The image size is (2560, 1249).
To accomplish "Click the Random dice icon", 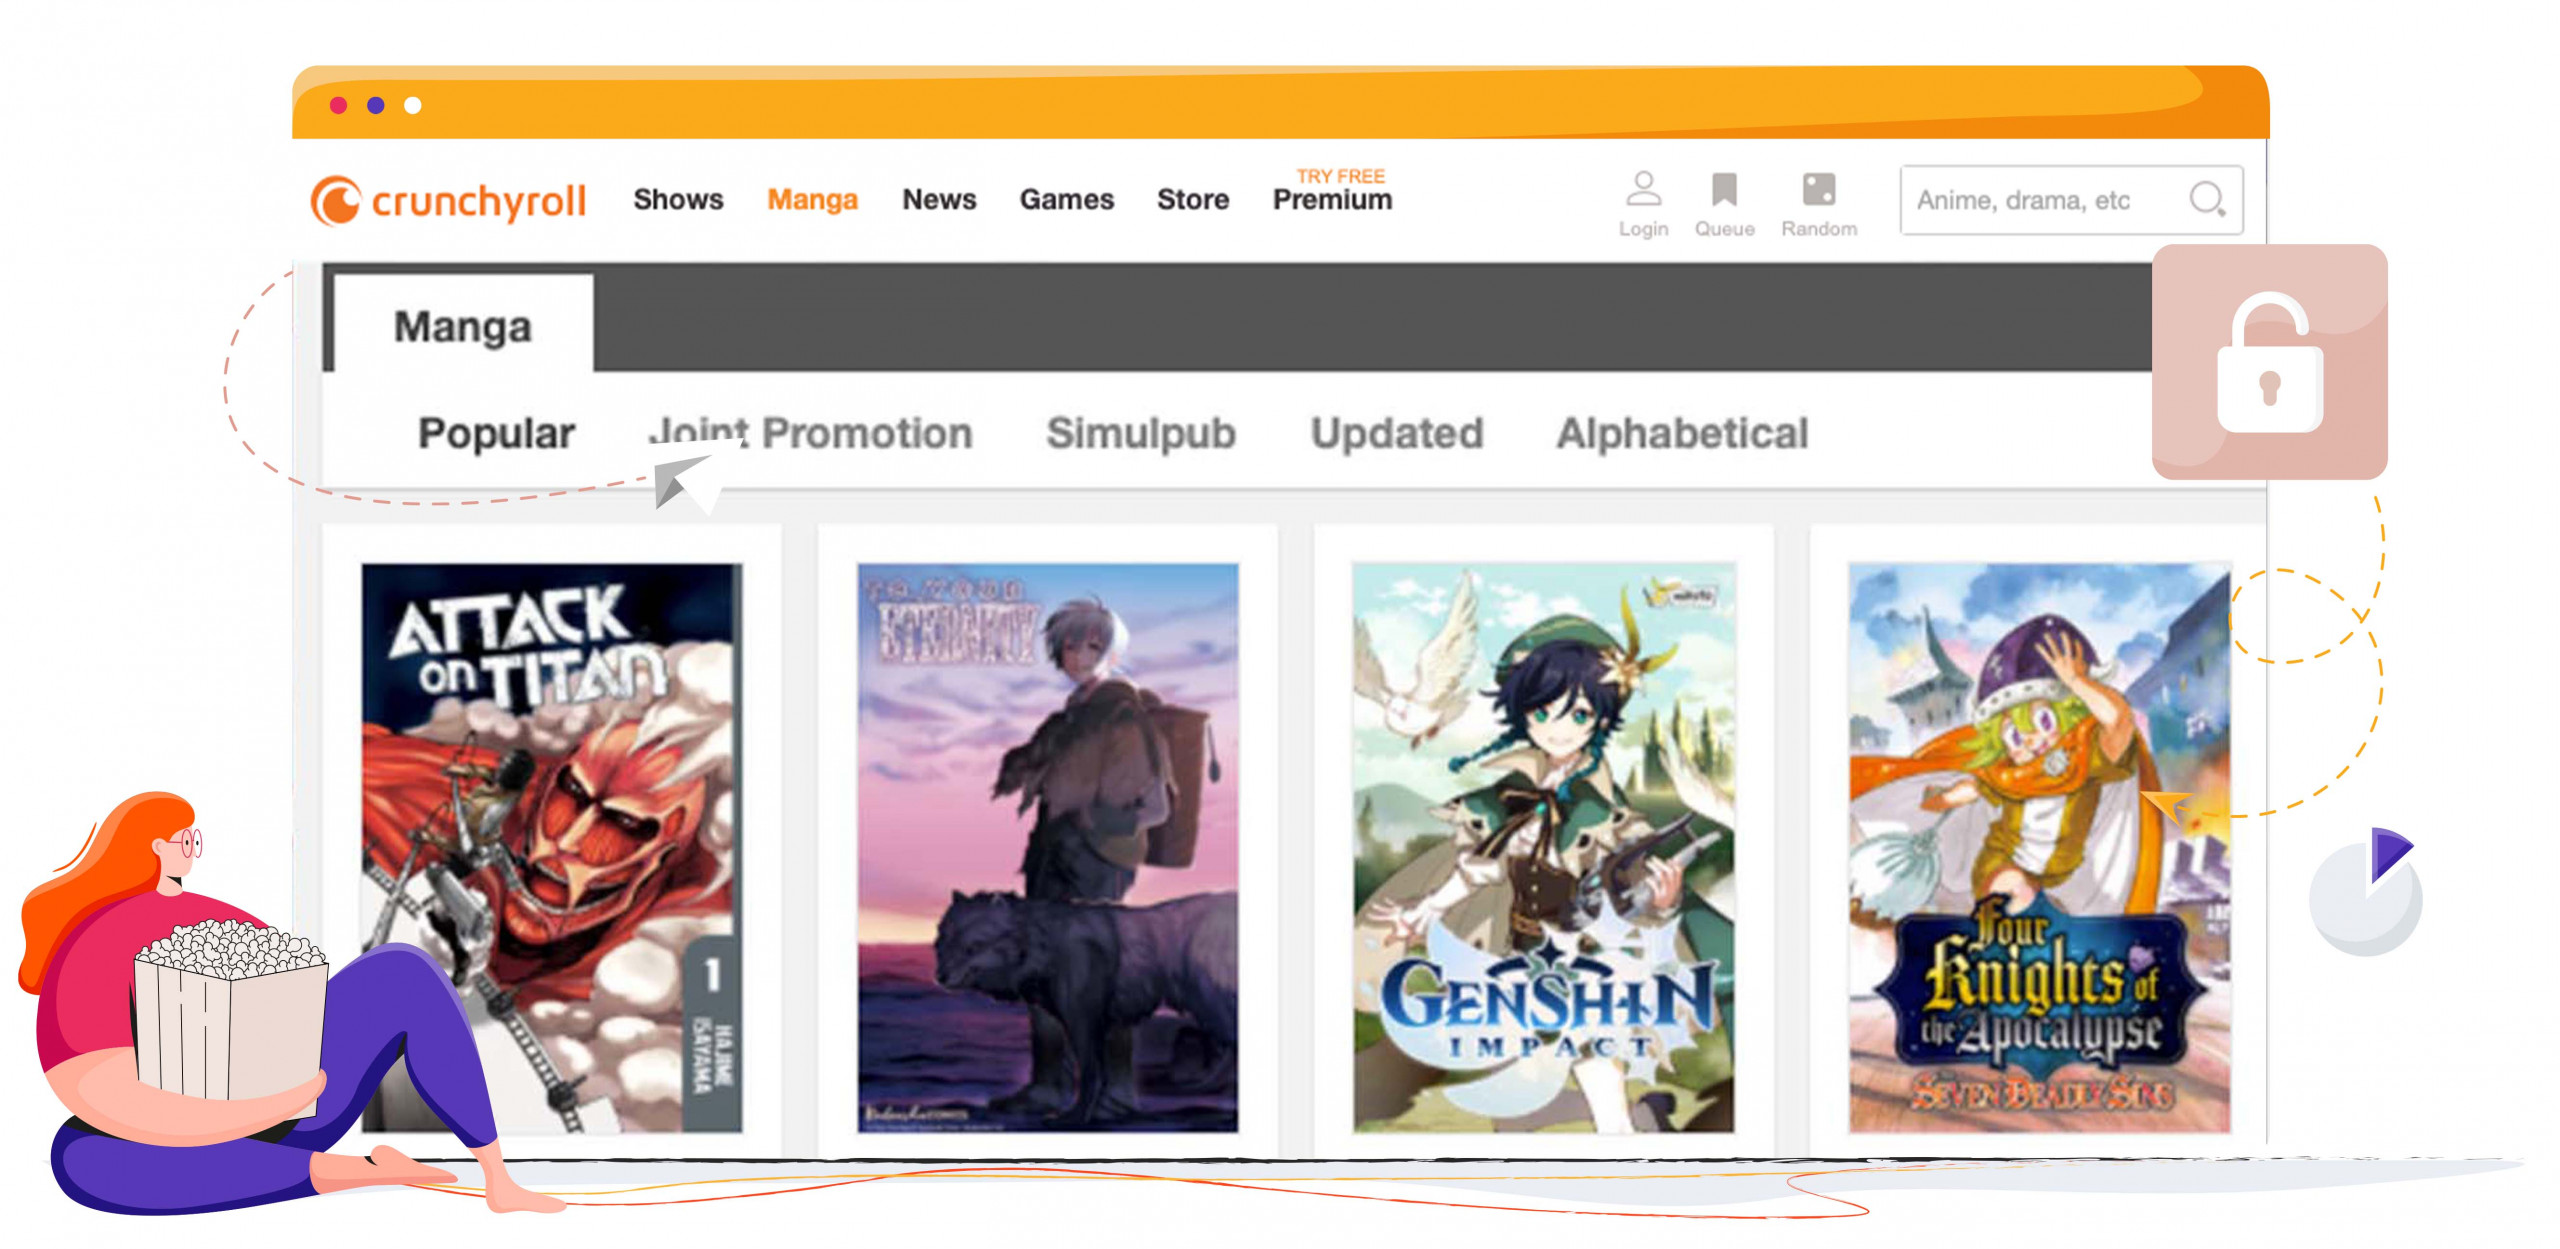I will [x=1817, y=191].
